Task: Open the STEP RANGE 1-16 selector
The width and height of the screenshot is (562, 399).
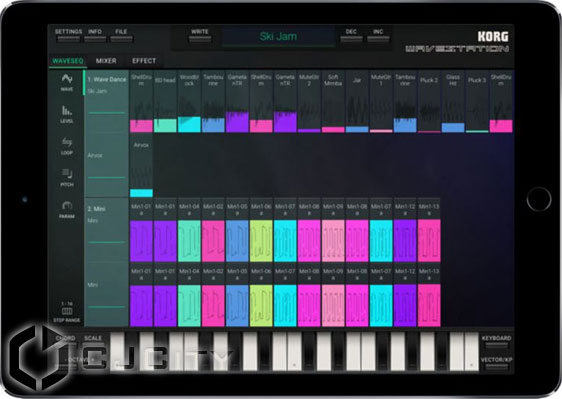Action: pyautogui.click(x=67, y=312)
